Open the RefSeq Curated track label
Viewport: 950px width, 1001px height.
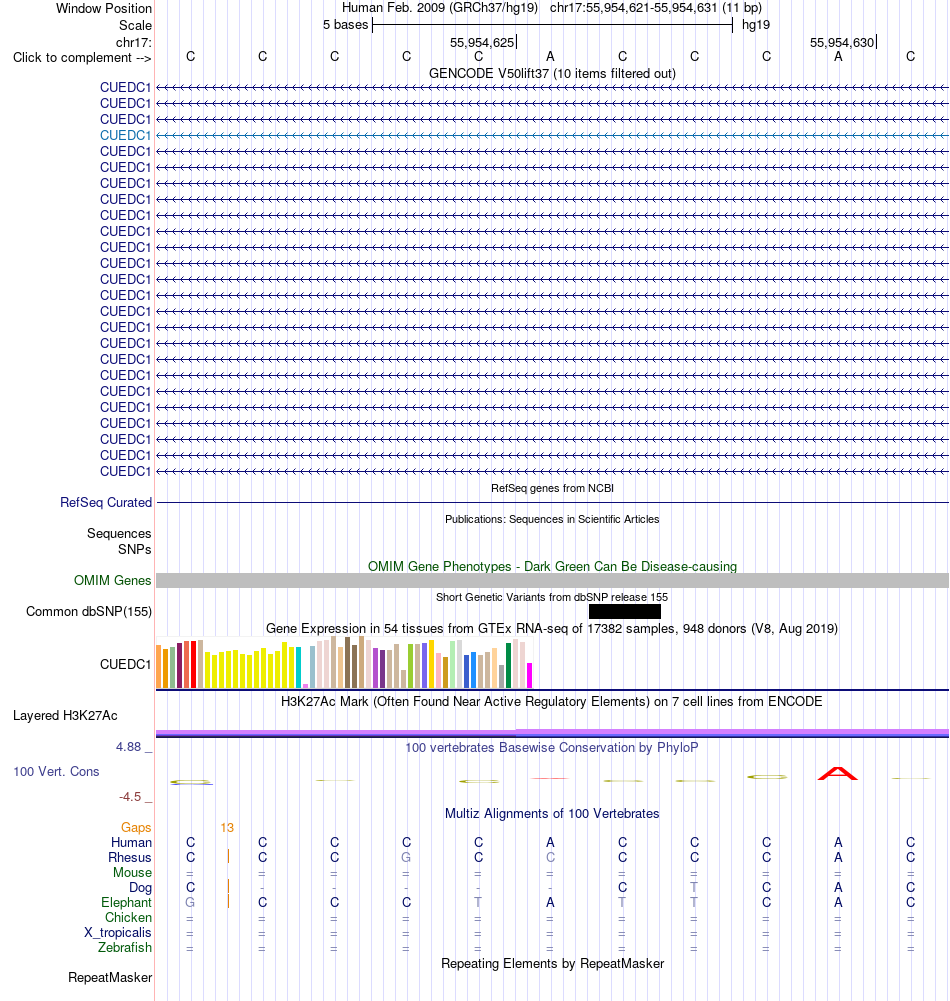tap(106, 502)
